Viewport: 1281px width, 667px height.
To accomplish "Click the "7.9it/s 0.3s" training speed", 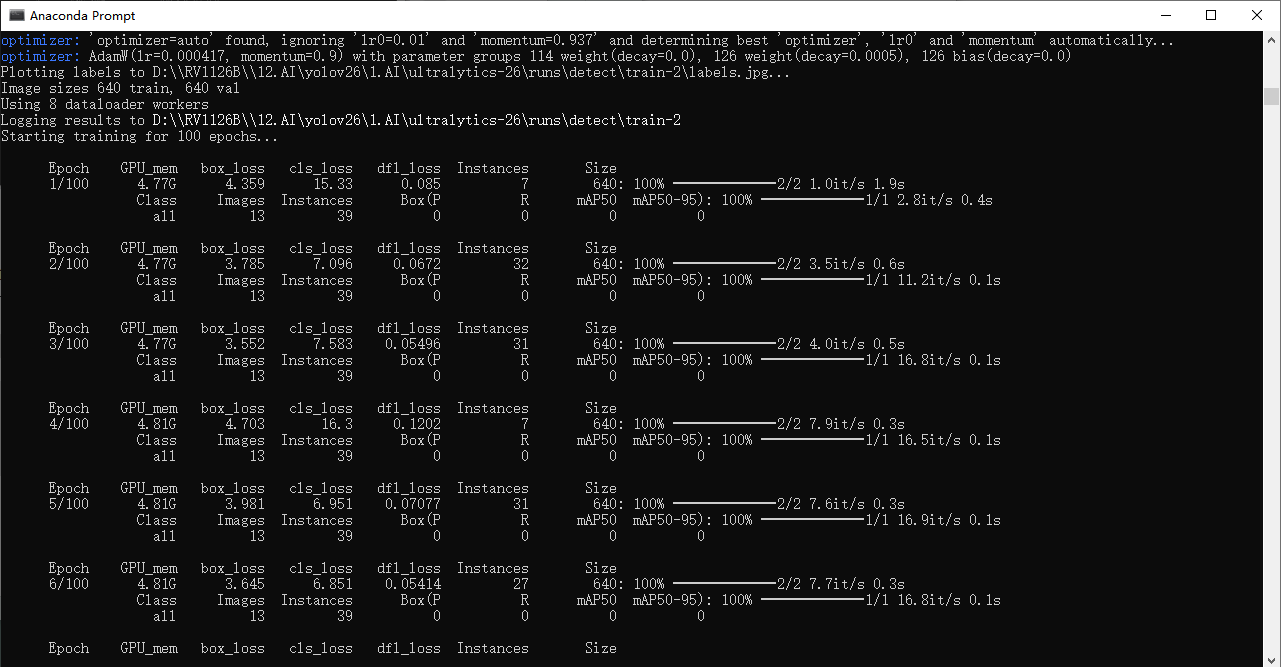I will 857,425.
